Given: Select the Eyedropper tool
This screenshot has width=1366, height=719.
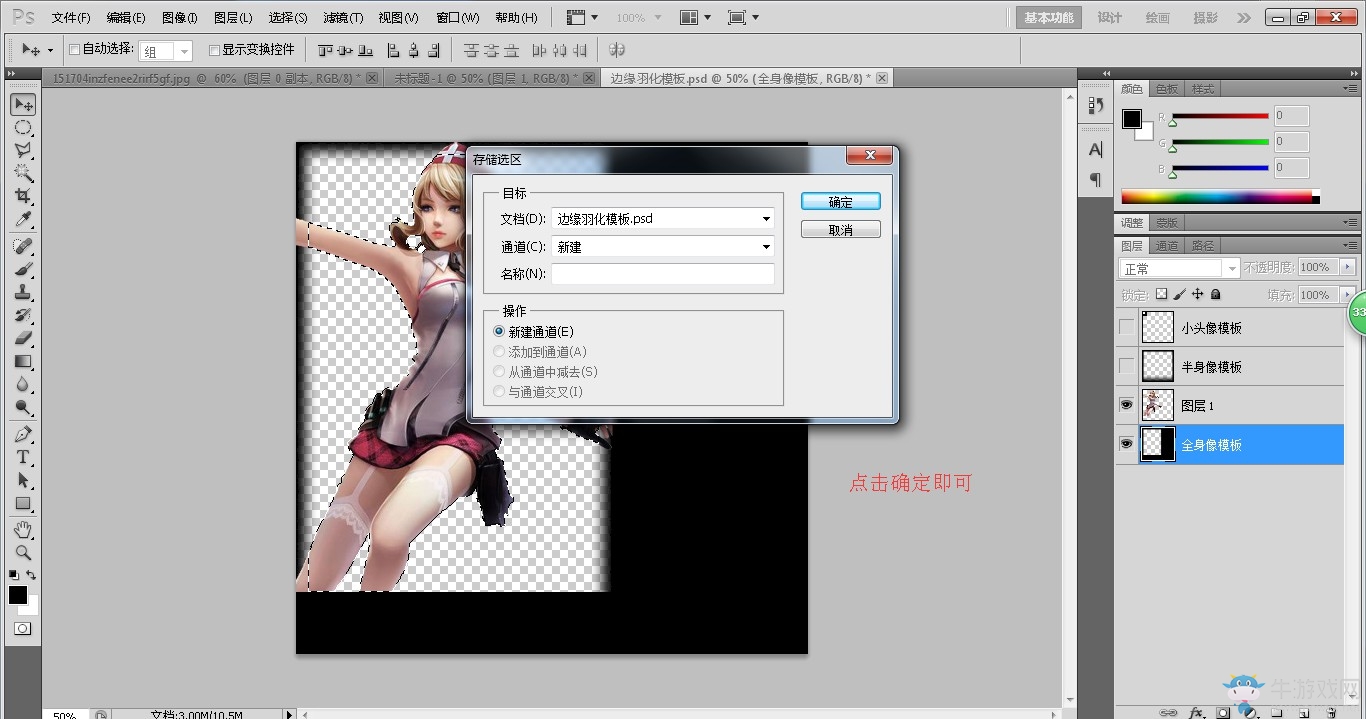Looking at the screenshot, I should [x=23, y=219].
